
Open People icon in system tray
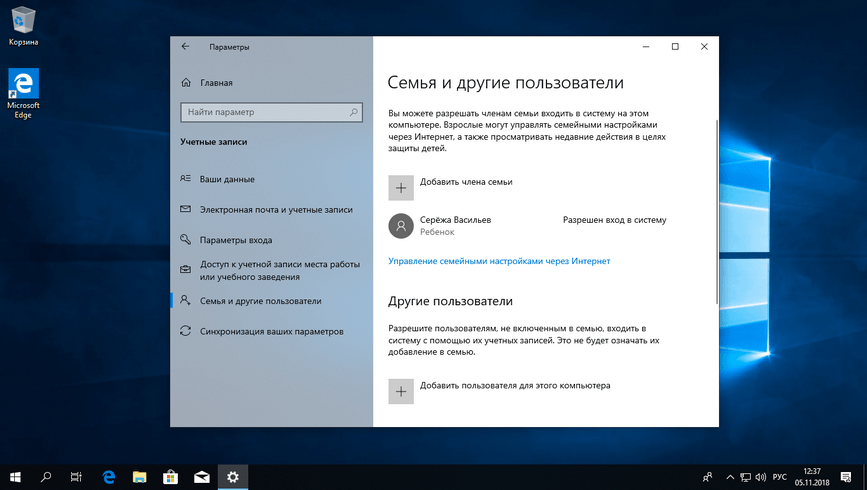click(x=707, y=477)
